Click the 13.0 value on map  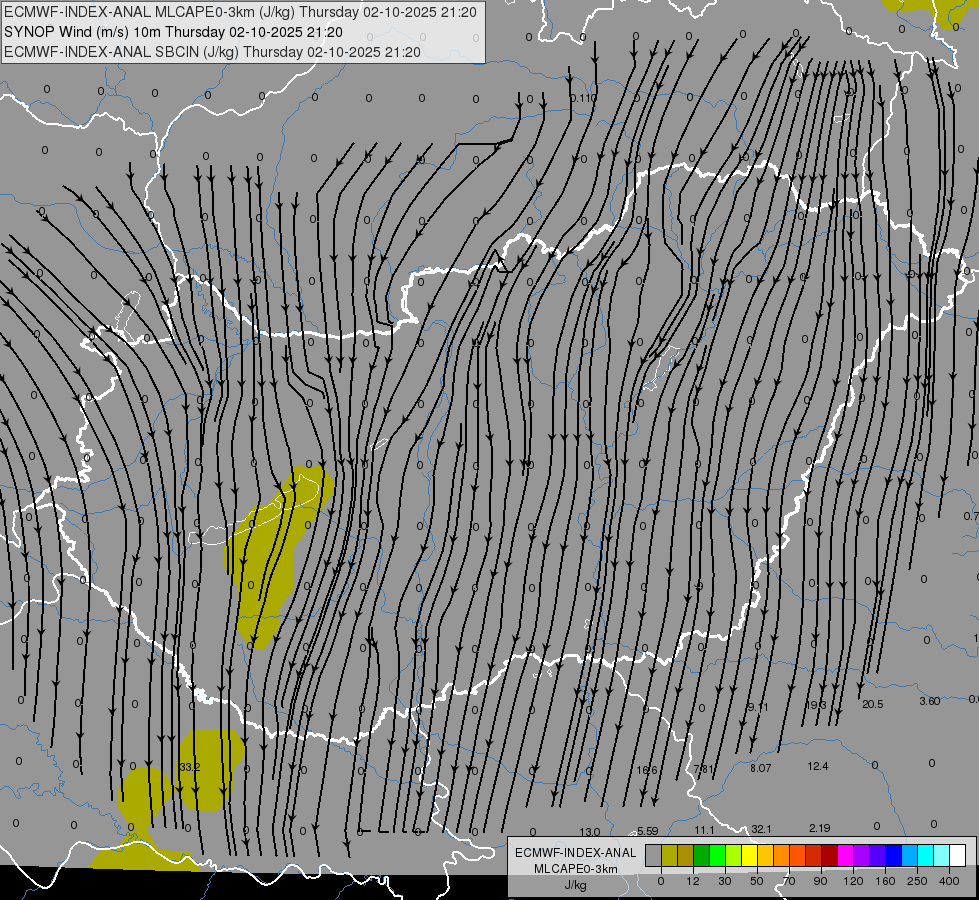click(589, 832)
